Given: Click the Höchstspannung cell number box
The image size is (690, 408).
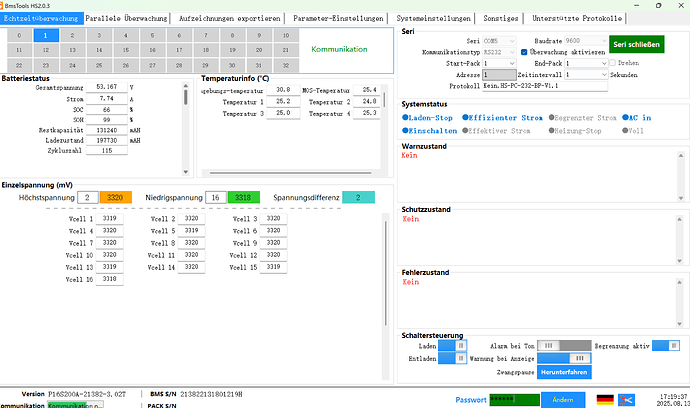Looking at the screenshot, I should (88, 198).
